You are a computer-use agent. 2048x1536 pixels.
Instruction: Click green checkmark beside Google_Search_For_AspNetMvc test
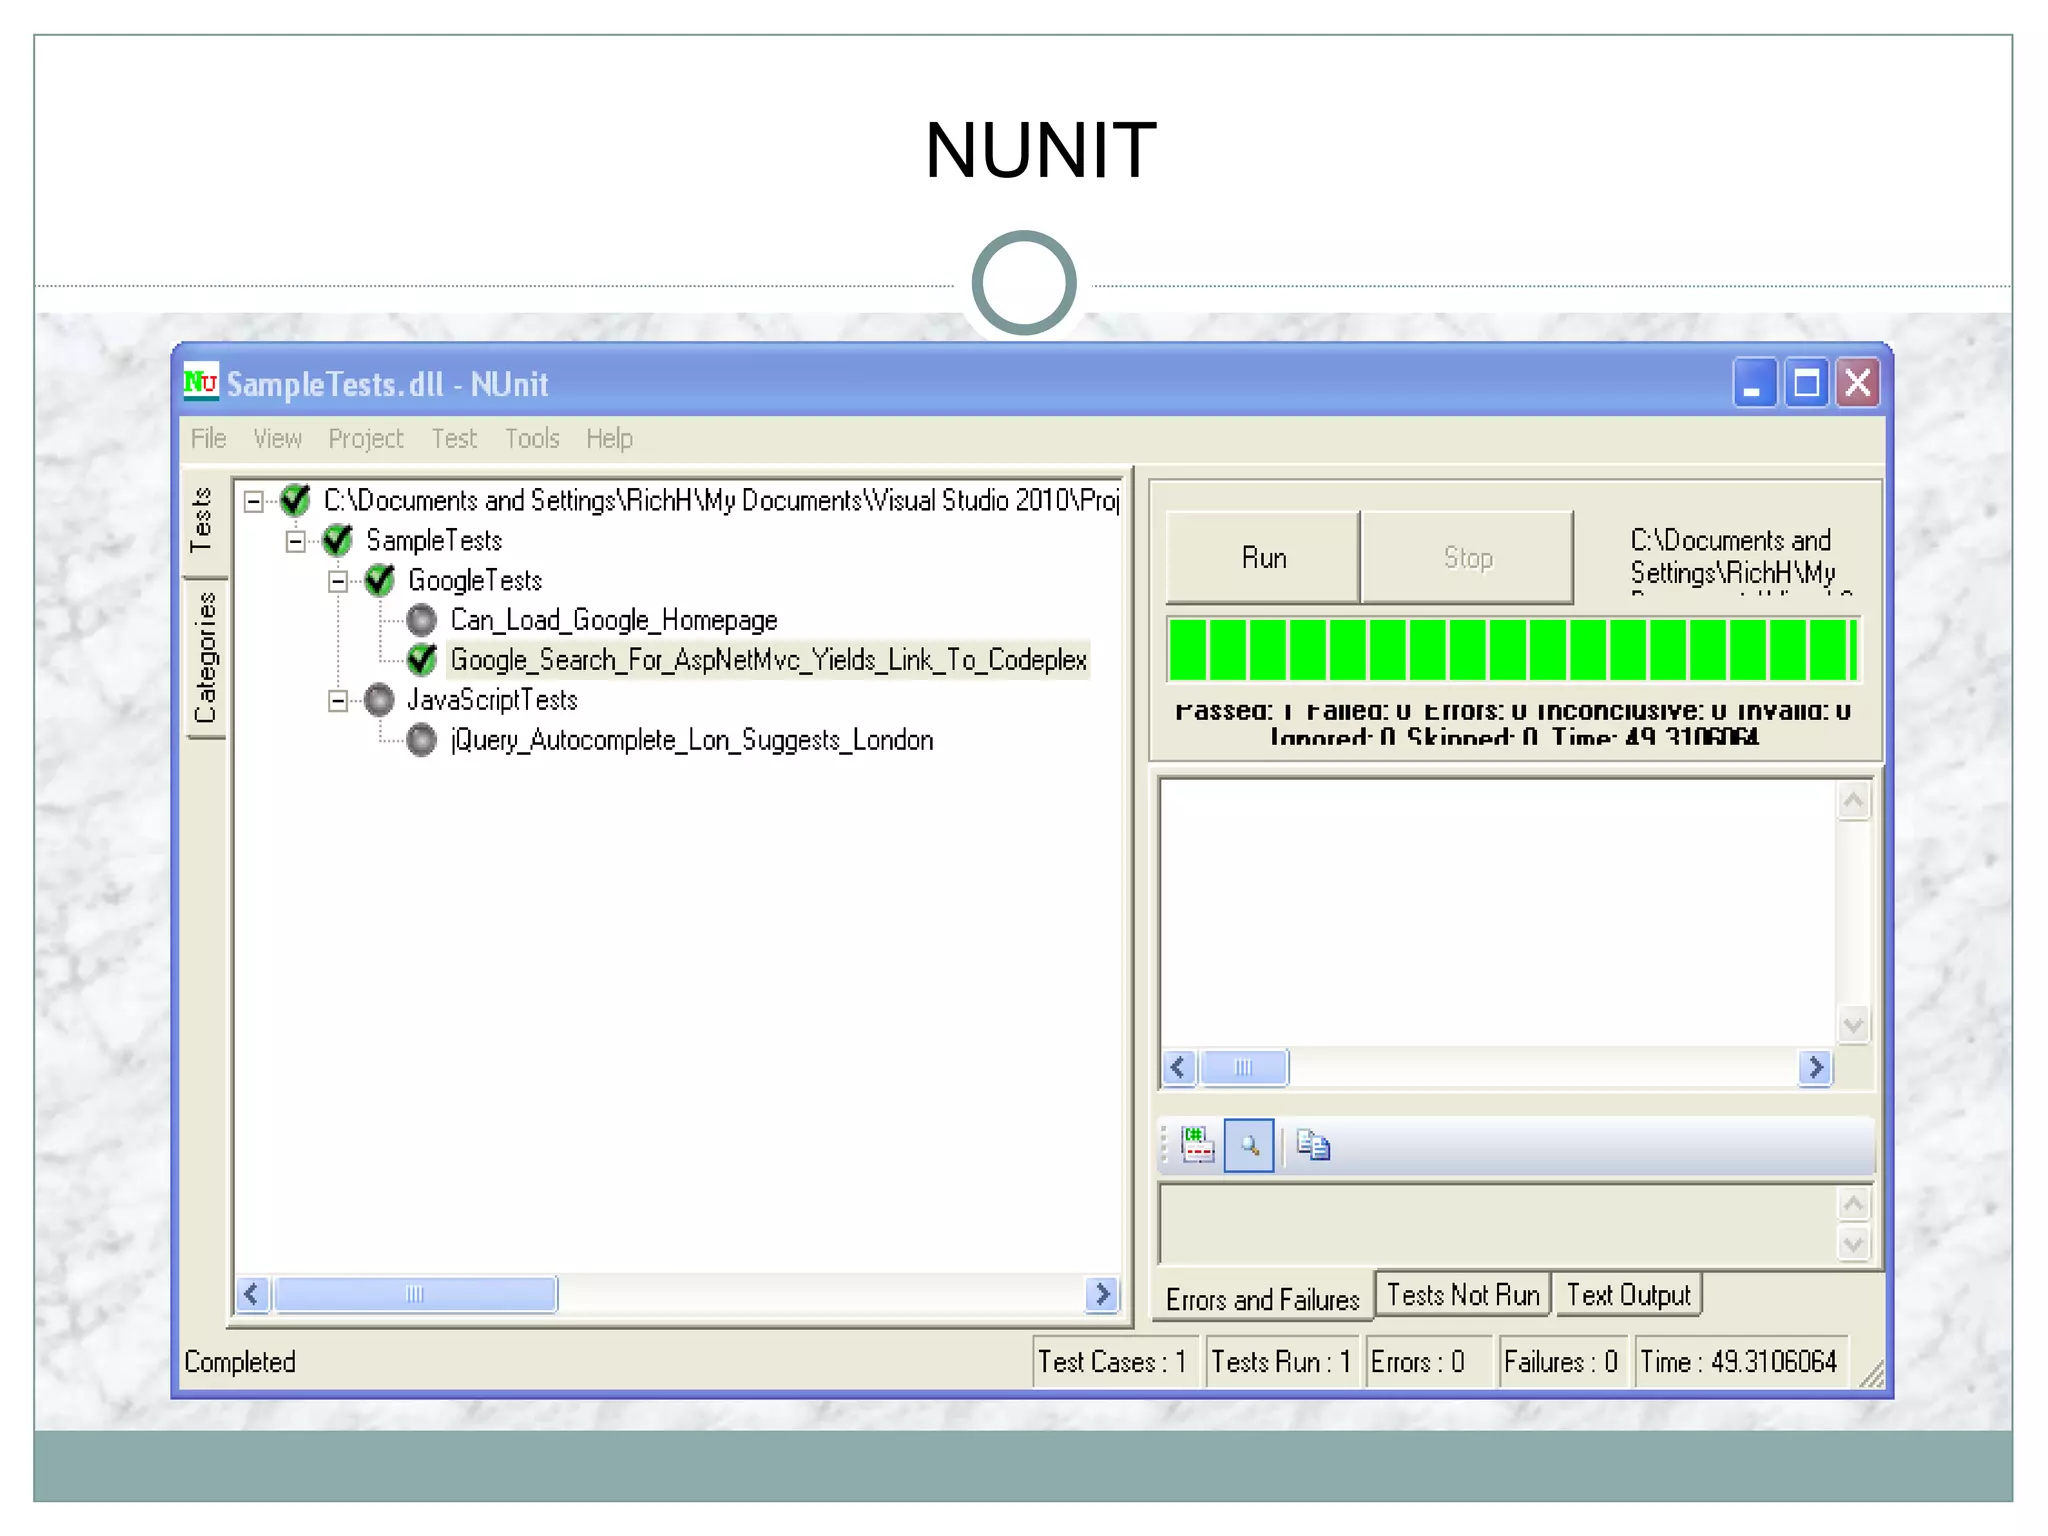[422, 660]
